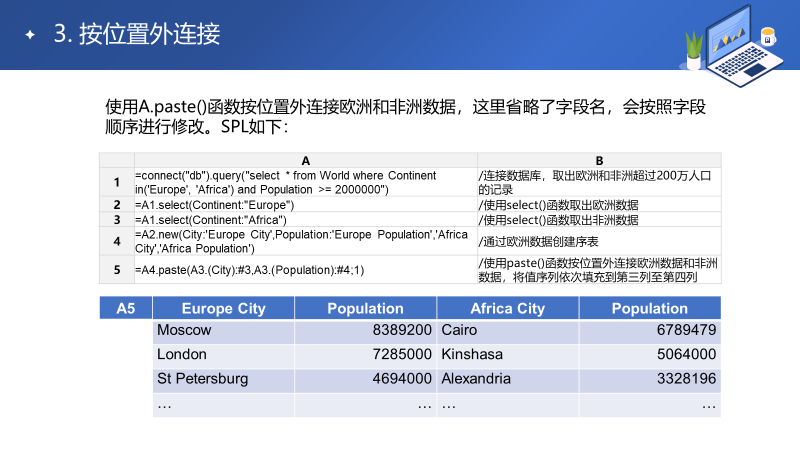Click the slide title '3. 按位置外连接'
800x450 pixels.
[136, 35]
